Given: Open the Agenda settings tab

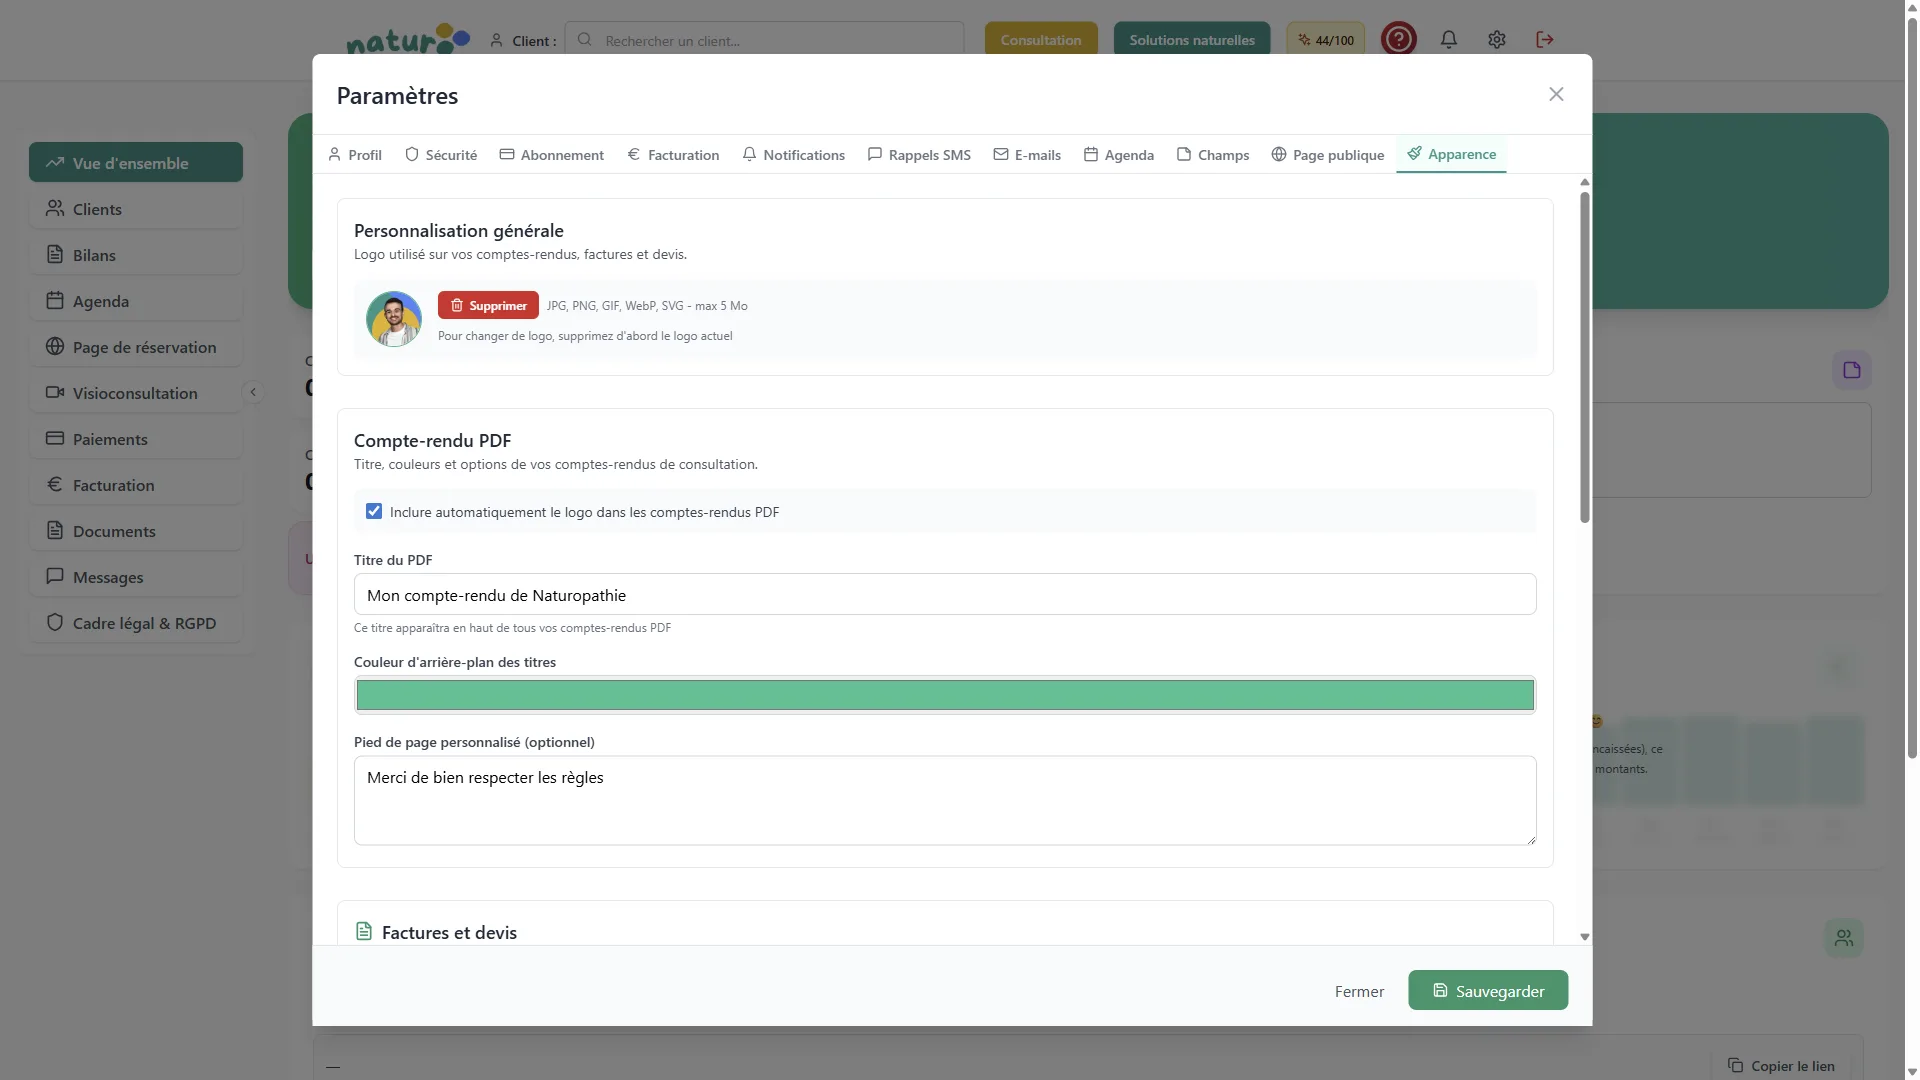Looking at the screenshot, I should [1119, 155].
